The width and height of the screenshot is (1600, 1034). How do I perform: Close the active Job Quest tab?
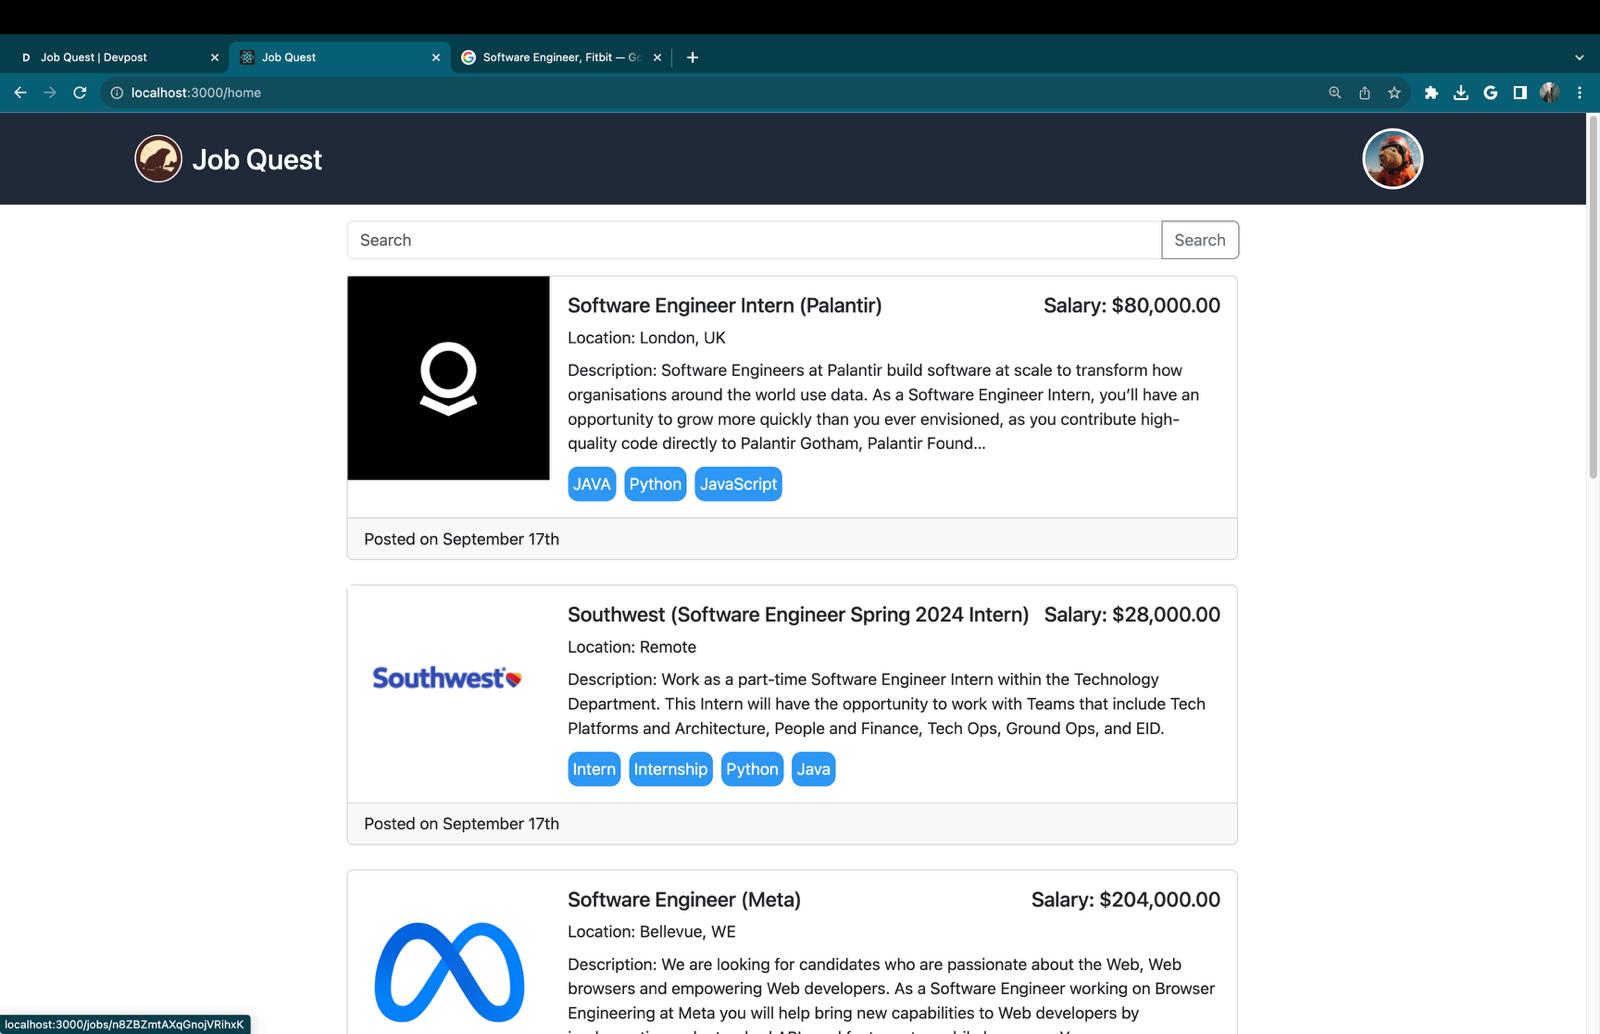436,57
